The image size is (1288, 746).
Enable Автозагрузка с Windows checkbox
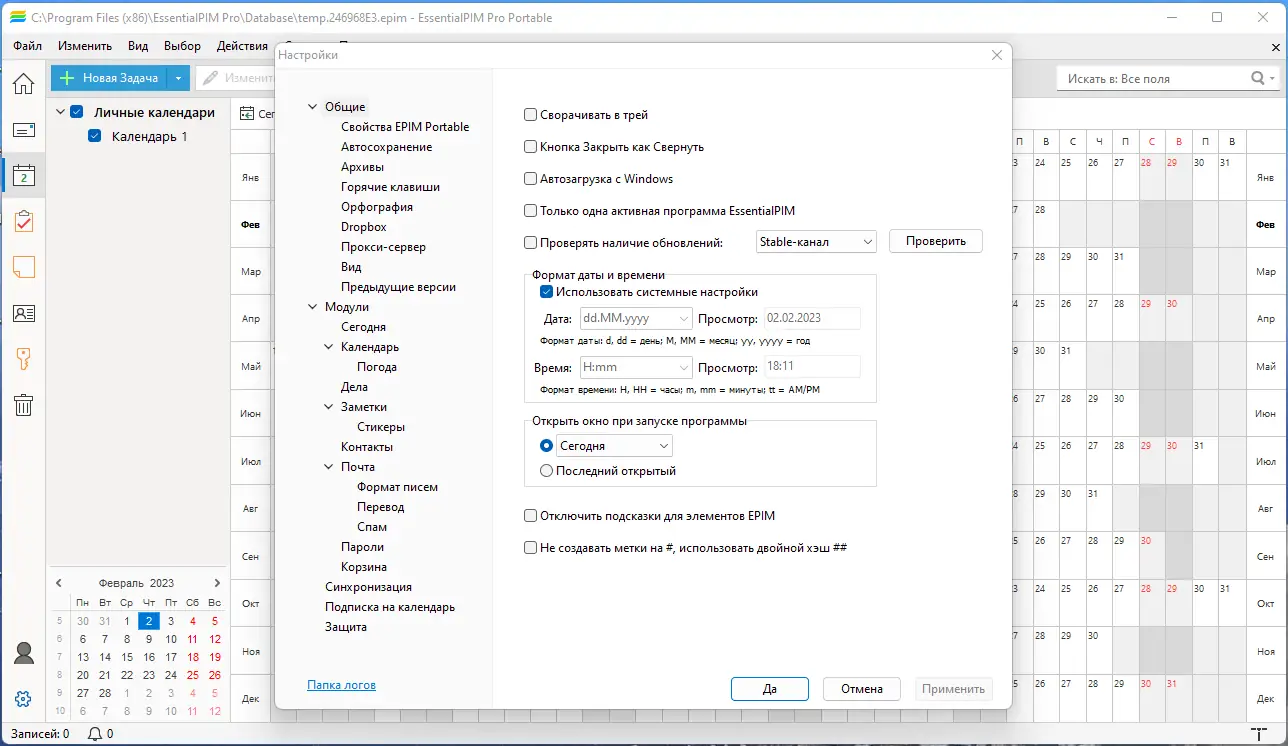pyautogui.click(x=531, y=179)
